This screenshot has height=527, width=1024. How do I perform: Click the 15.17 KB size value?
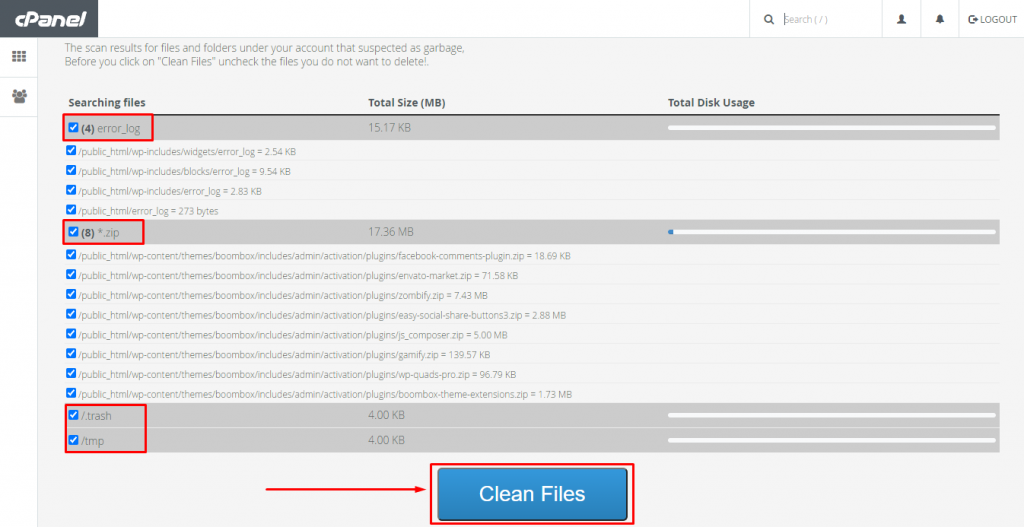pos(390,128)
